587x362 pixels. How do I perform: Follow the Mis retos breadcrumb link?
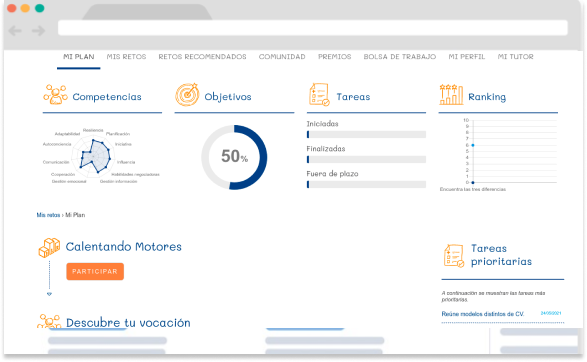click(48, 215)
